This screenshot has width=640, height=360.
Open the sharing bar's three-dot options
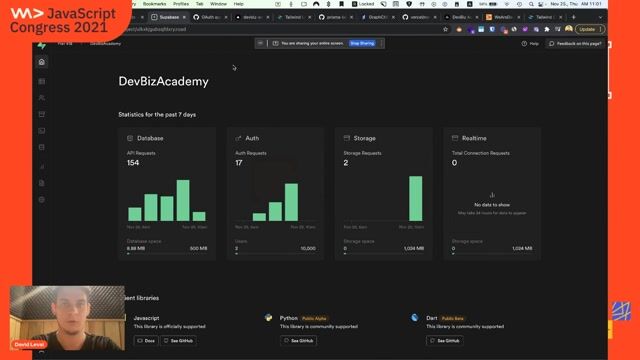(x=381, y=43)
